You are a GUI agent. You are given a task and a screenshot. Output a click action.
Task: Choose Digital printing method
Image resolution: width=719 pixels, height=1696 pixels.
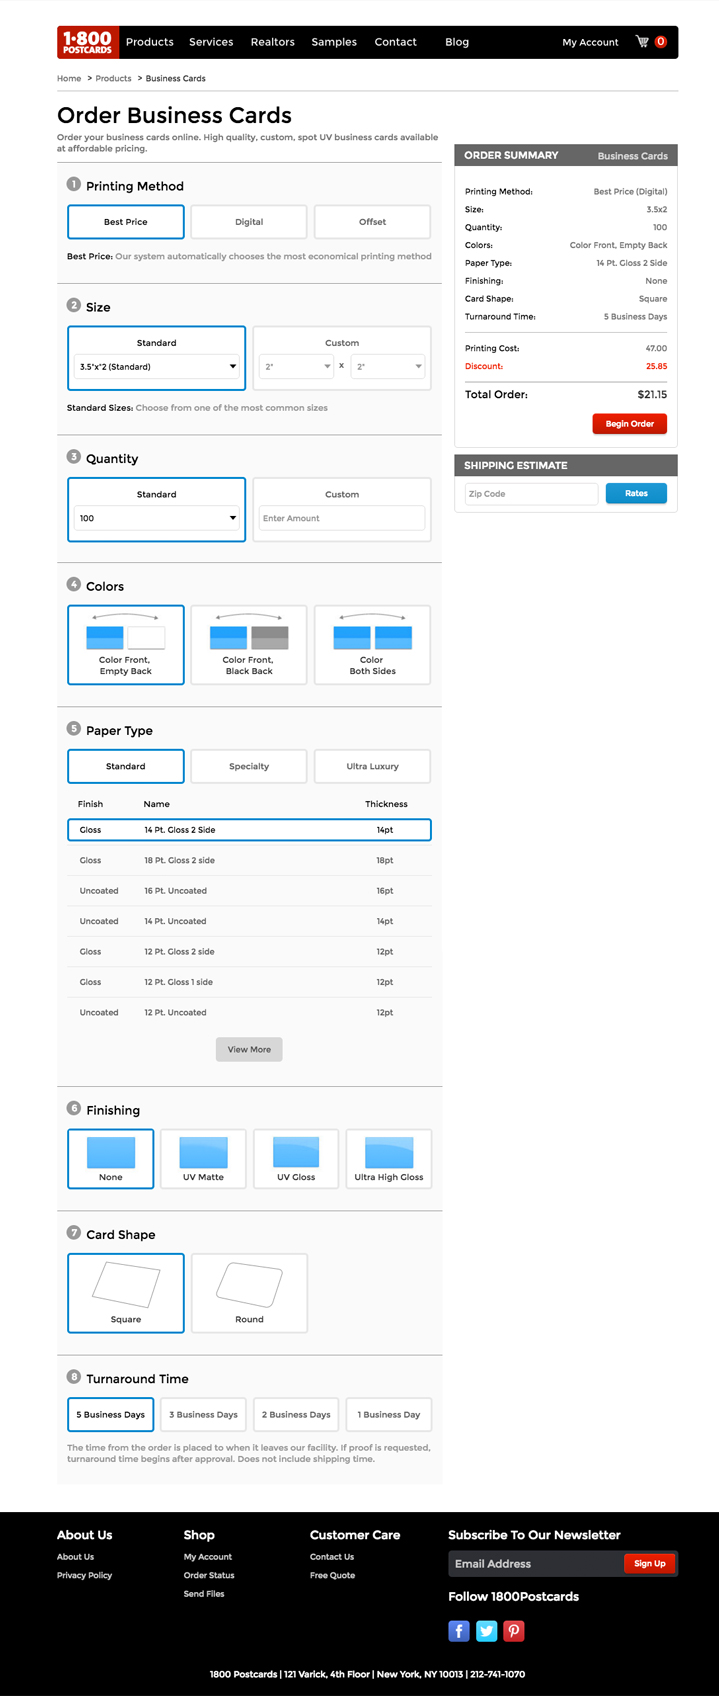point(249,222)
